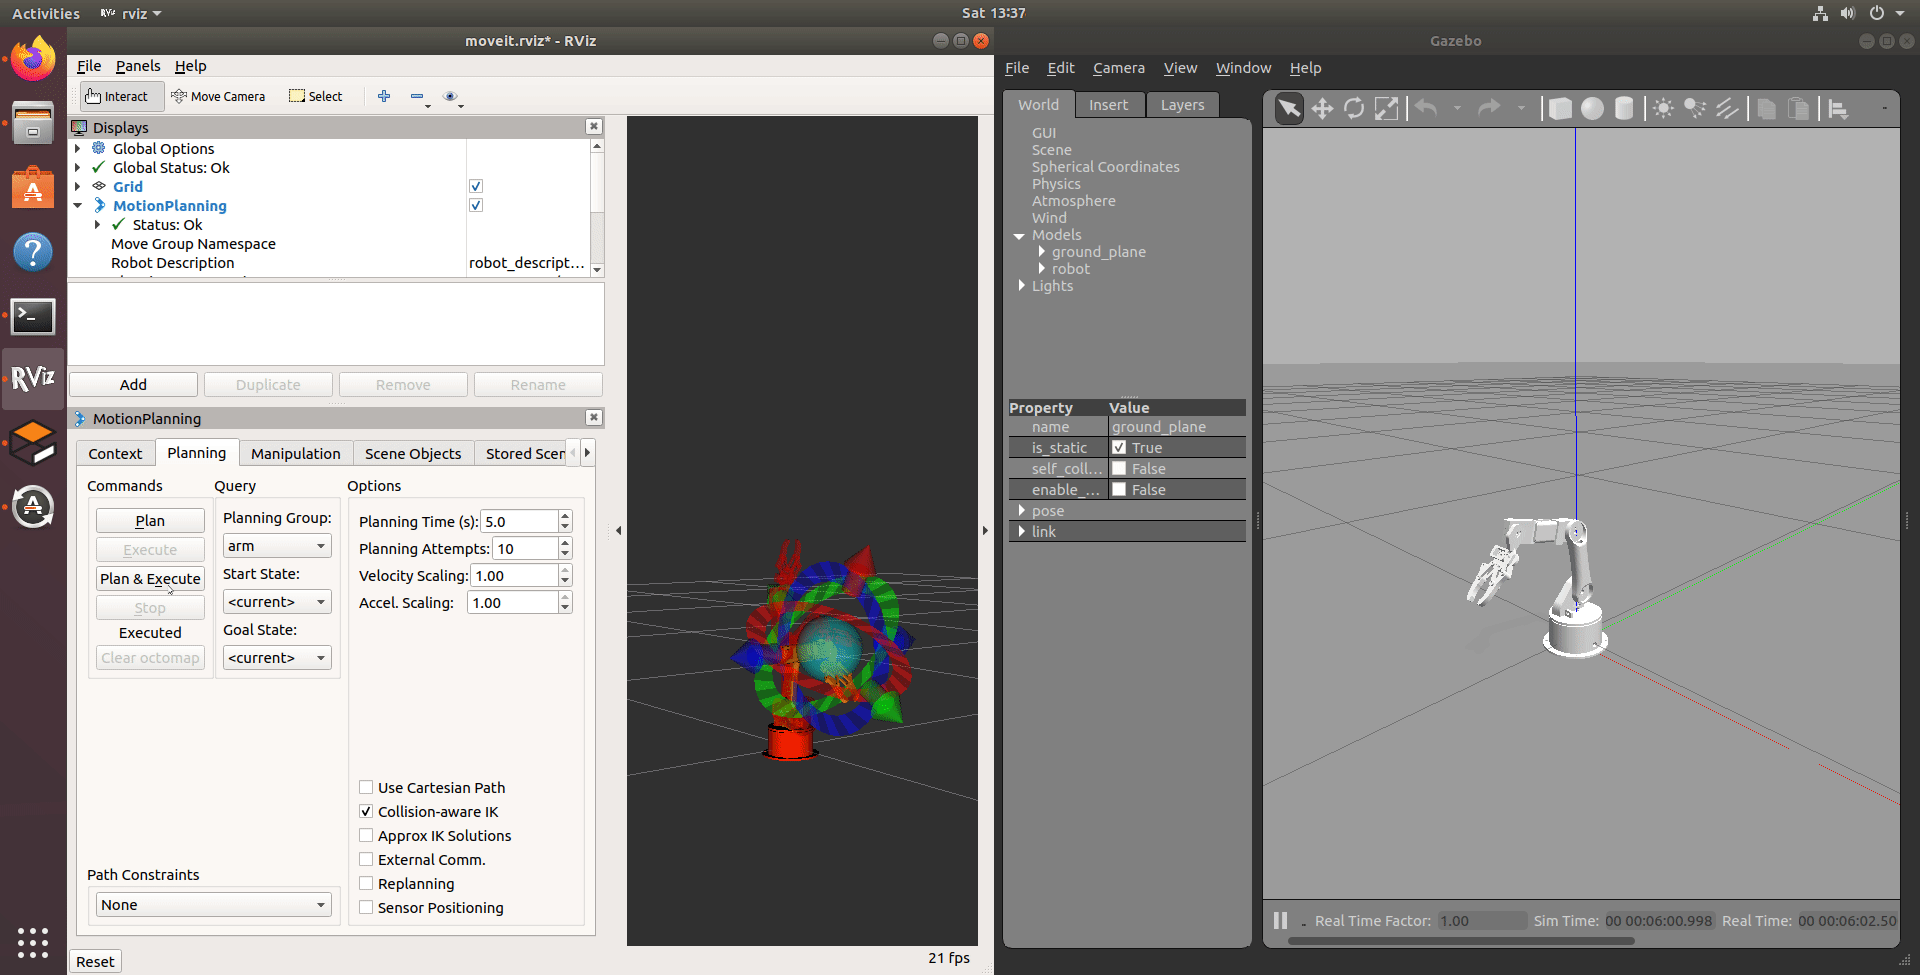Insert a cylinder shape in Gazebo
Viewport: 1920px width, 975px height.
pyautogui.click(x=1624, y=108)
